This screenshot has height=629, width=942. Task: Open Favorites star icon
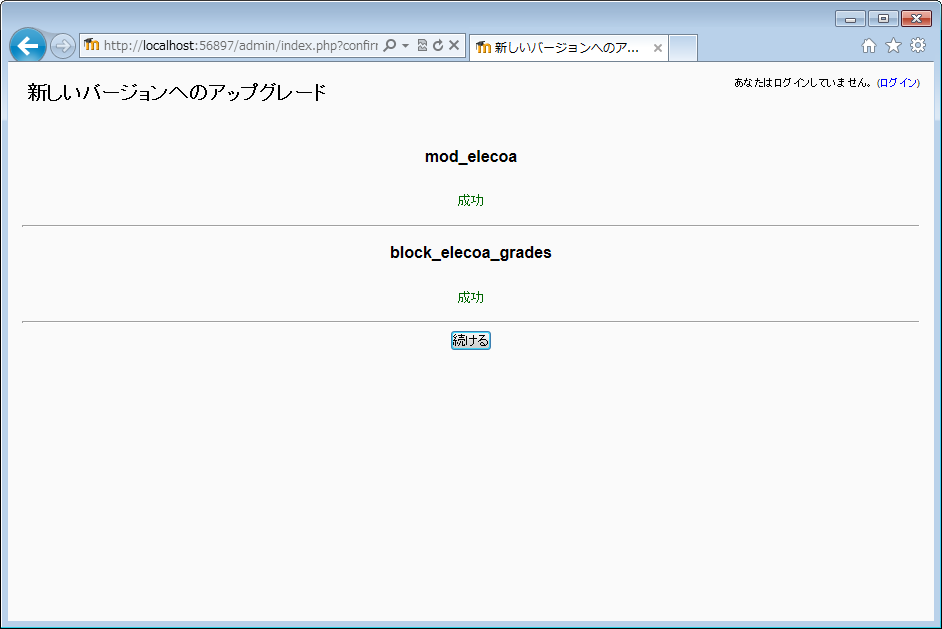(x=893, y=46)
